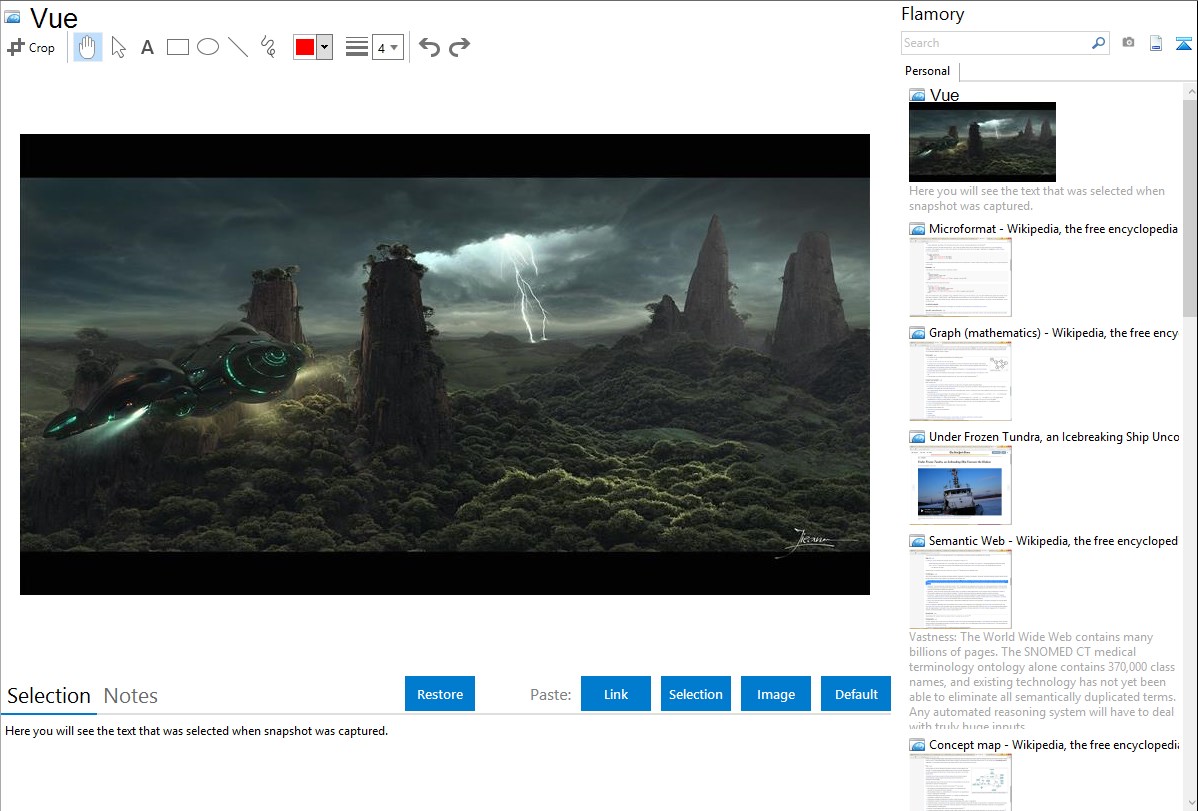
Task: Select the ellipse shape tool
Action: click(x=208, y=47)
